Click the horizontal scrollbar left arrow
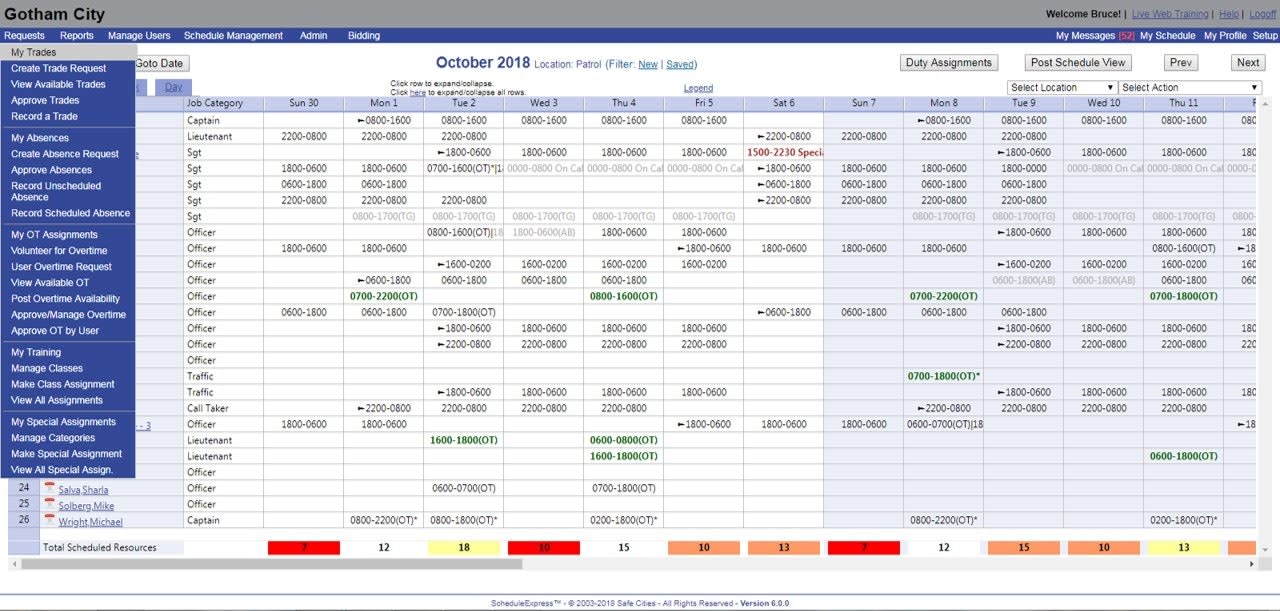The width and height of the screenshot is (1280, 611). pos(14,564)
